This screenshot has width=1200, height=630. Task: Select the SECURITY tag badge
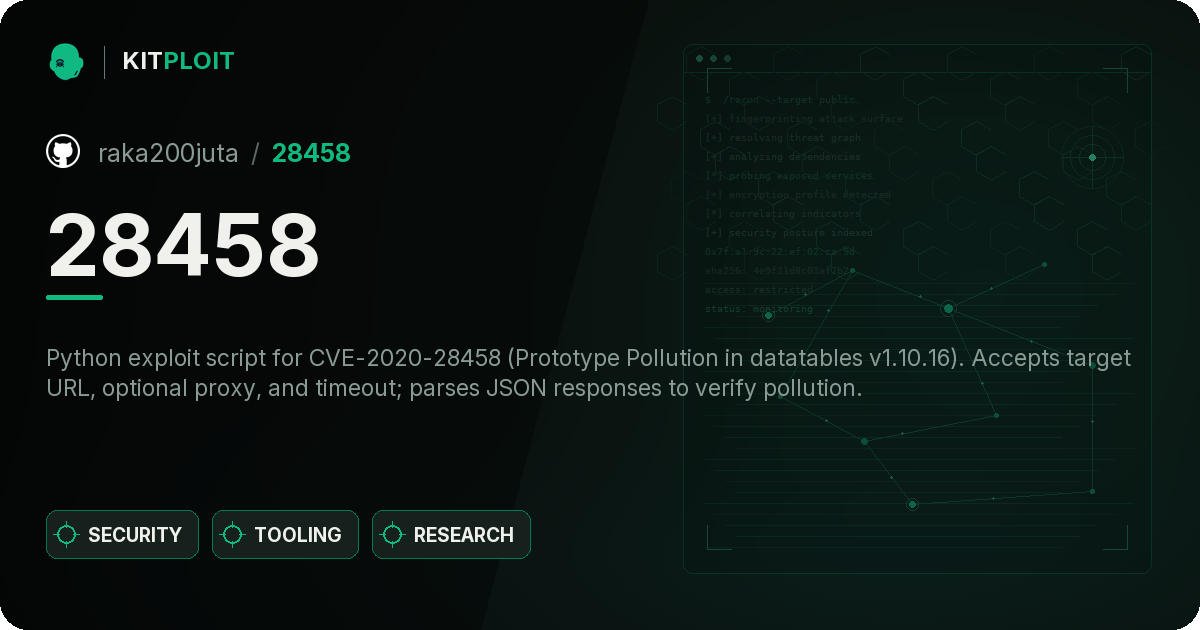(x=122, y=535)
